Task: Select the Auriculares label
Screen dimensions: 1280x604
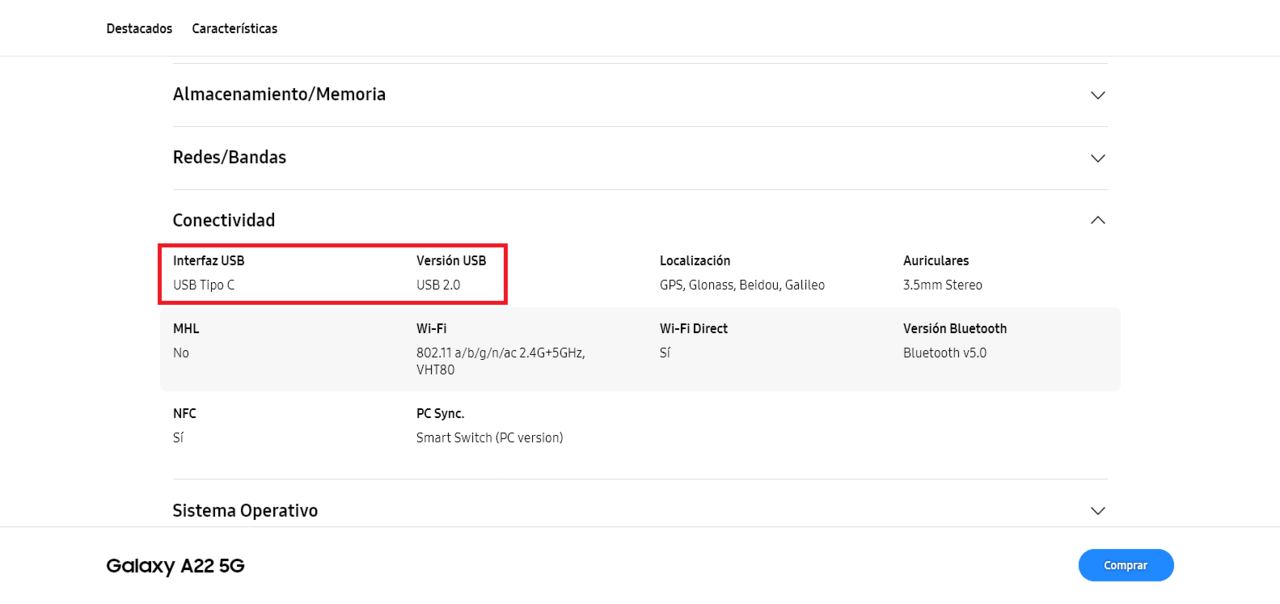Action: (936, 261)
